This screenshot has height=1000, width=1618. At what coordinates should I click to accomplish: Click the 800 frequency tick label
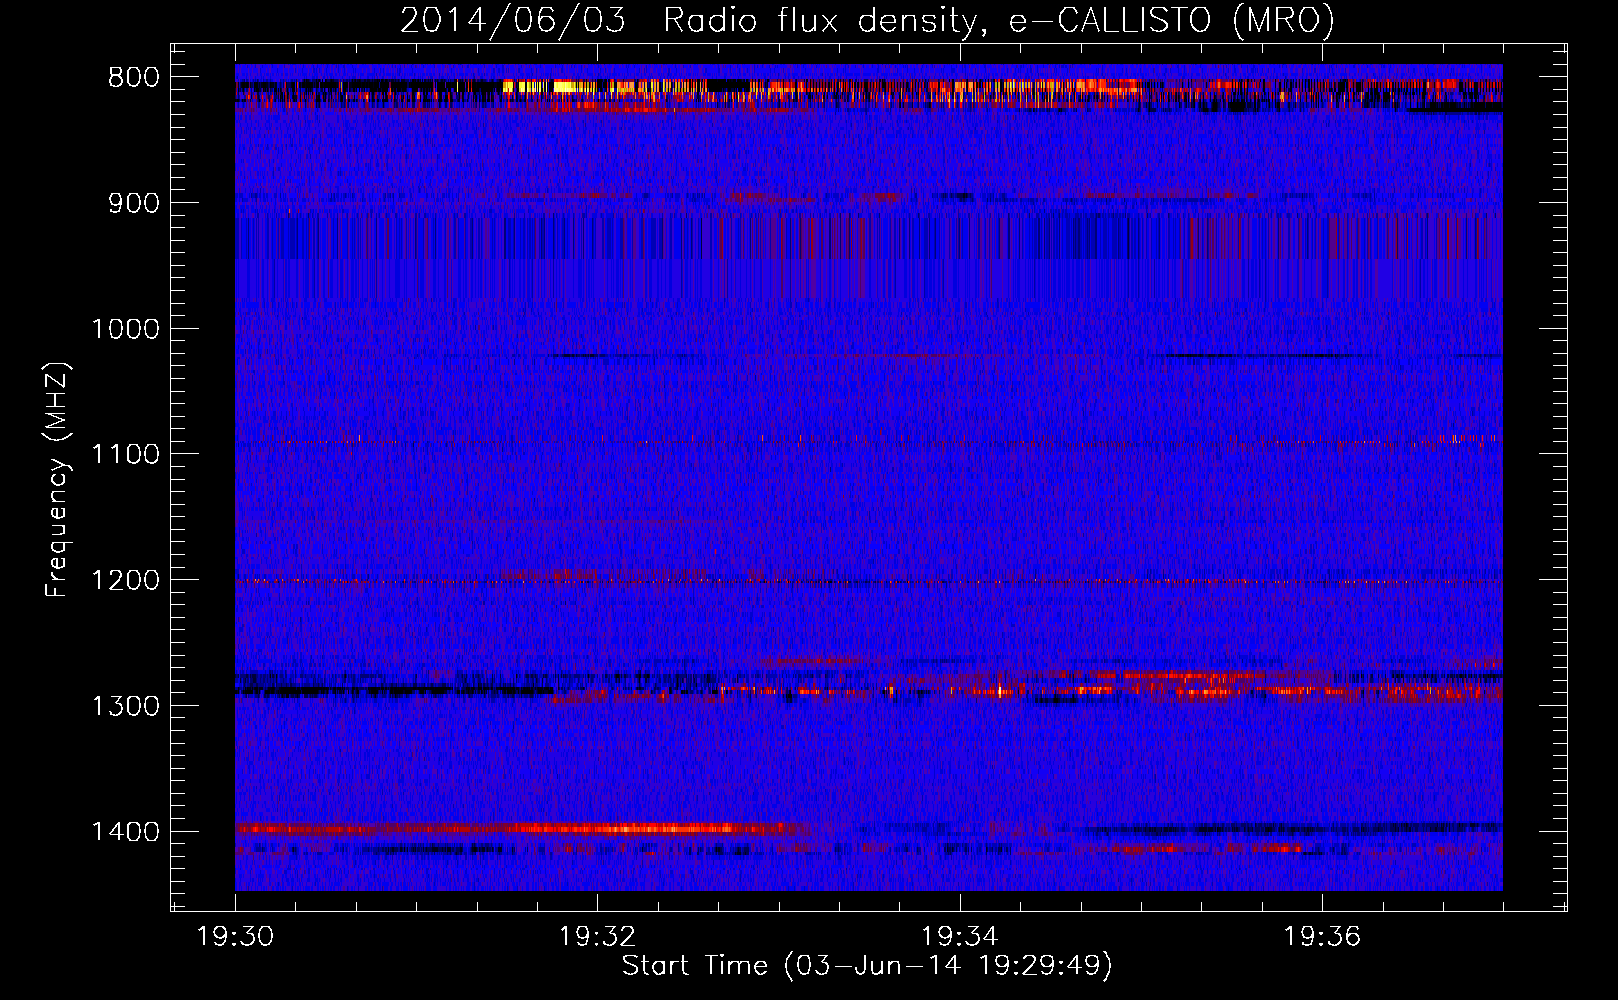pos(134,78)
